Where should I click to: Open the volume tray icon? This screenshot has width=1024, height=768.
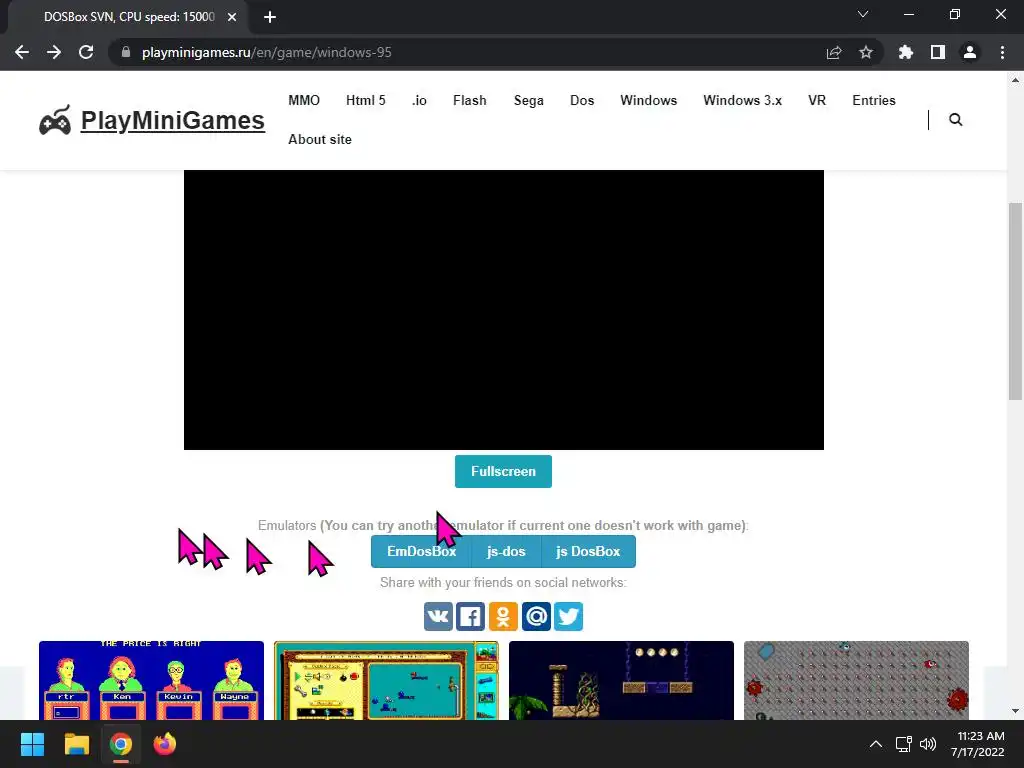pos(928,744)
